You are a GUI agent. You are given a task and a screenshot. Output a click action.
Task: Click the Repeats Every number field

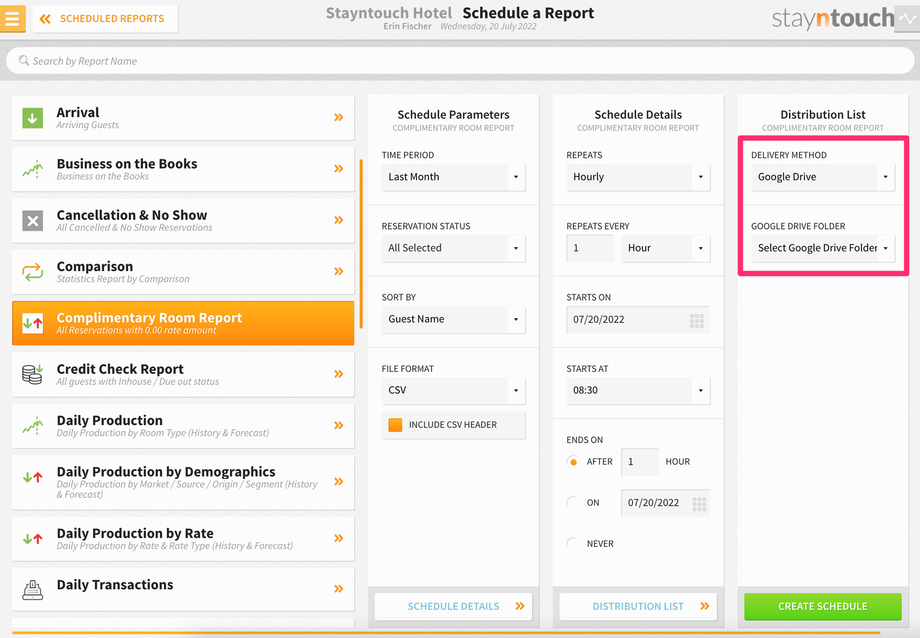[x=590, y=248]
